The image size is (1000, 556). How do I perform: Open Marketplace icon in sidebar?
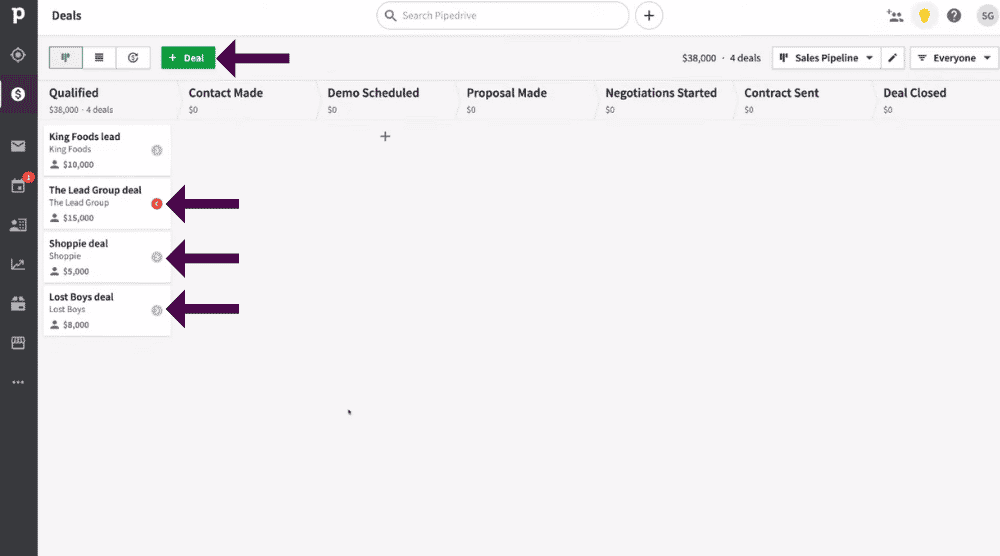(x=18, y=343)
